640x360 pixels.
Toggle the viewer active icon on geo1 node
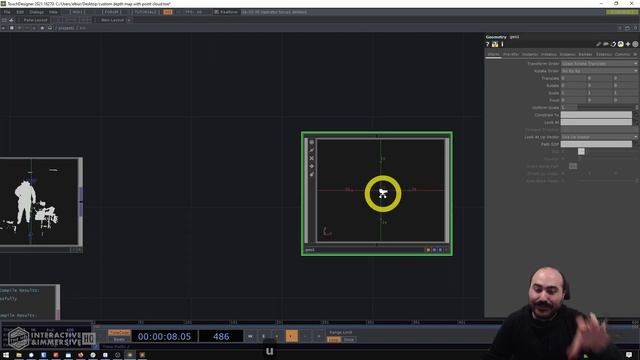click(312, 142)
